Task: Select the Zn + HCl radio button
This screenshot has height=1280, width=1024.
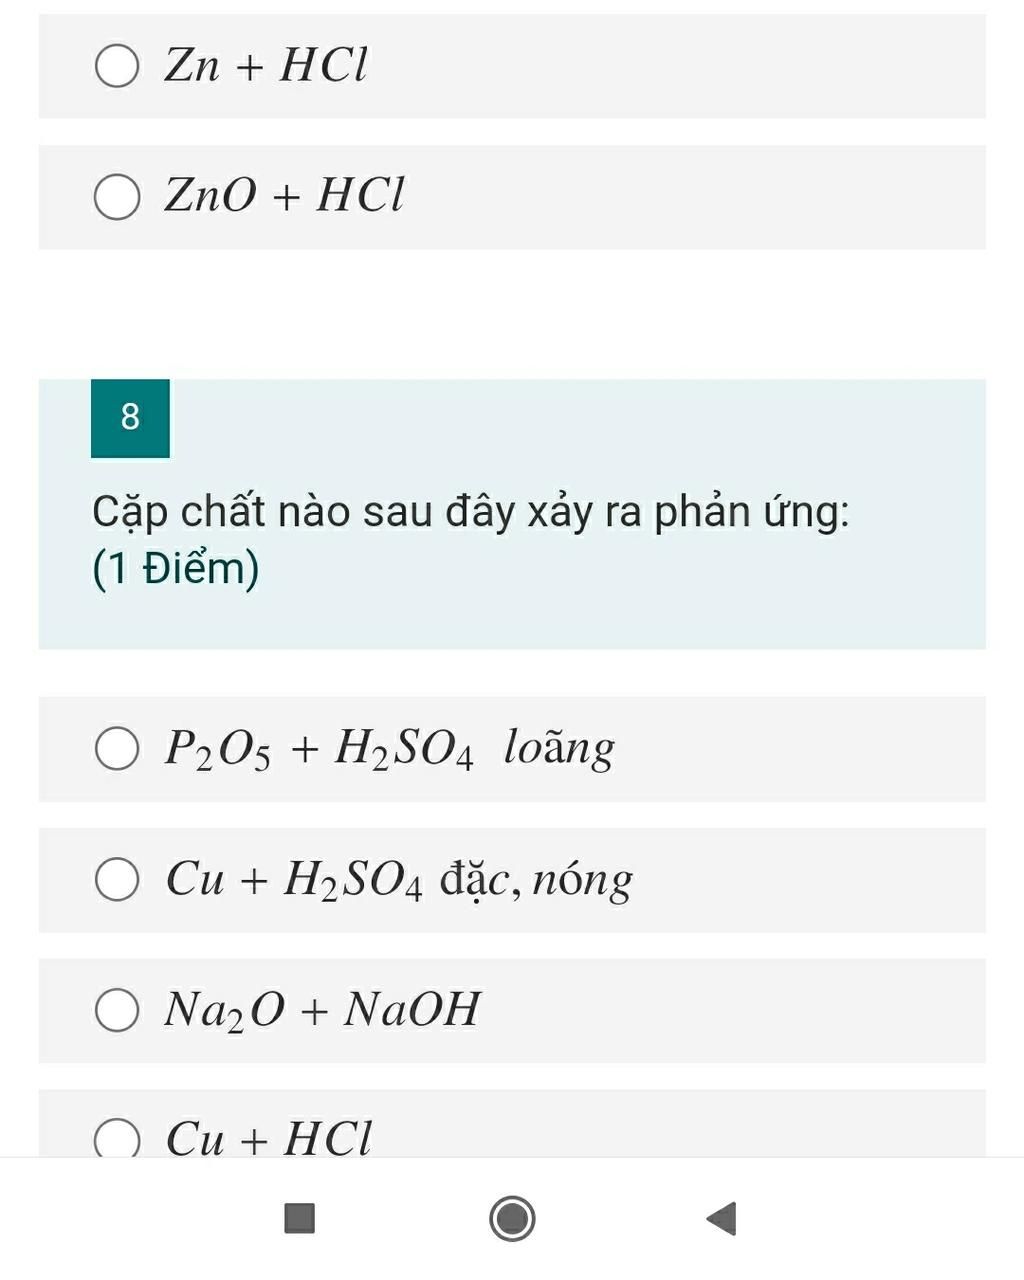Action: click(x=117, y=67)
